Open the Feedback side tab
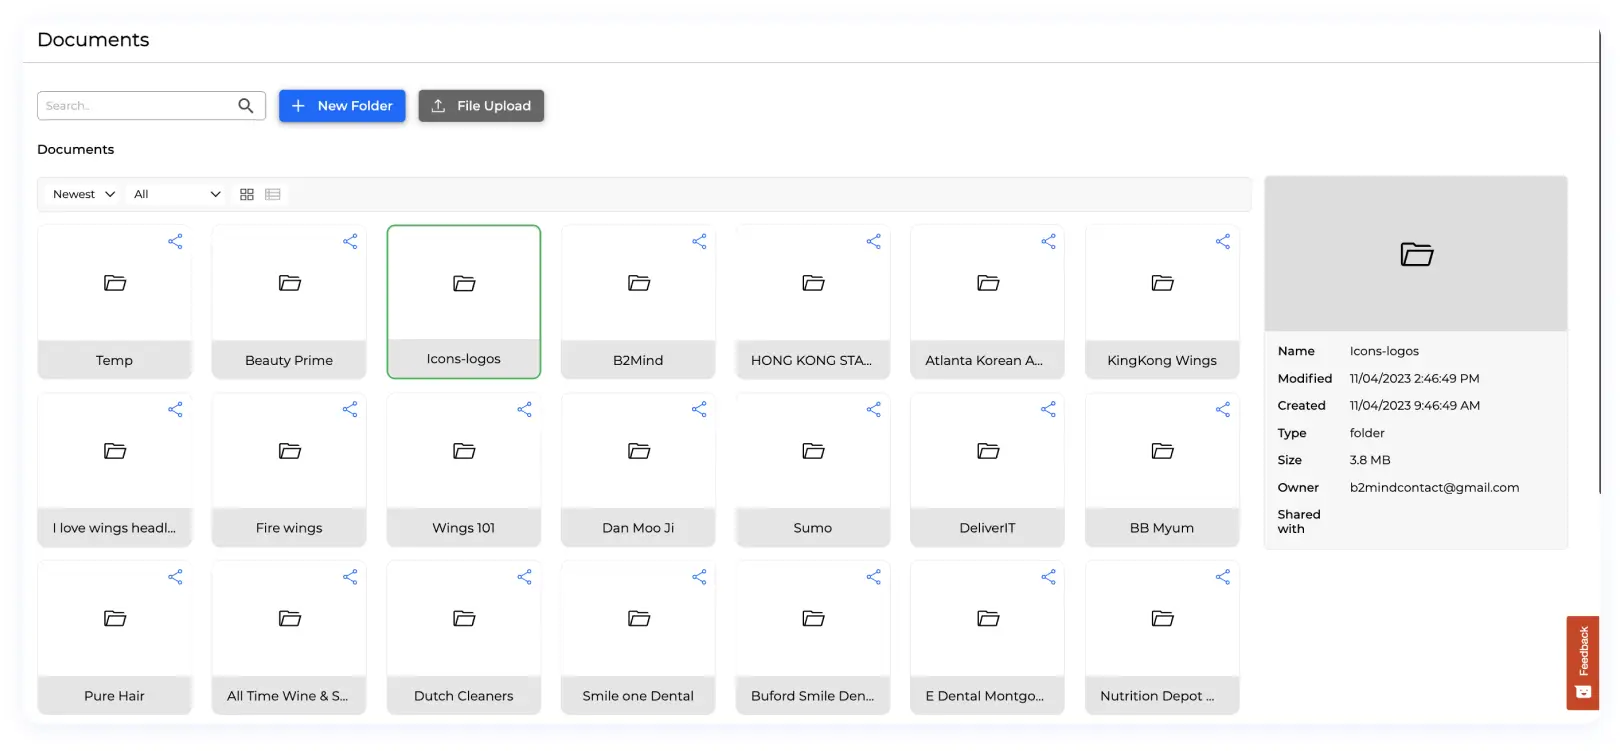This screenshot has height=751, width=1624. tap(1582, 662)
